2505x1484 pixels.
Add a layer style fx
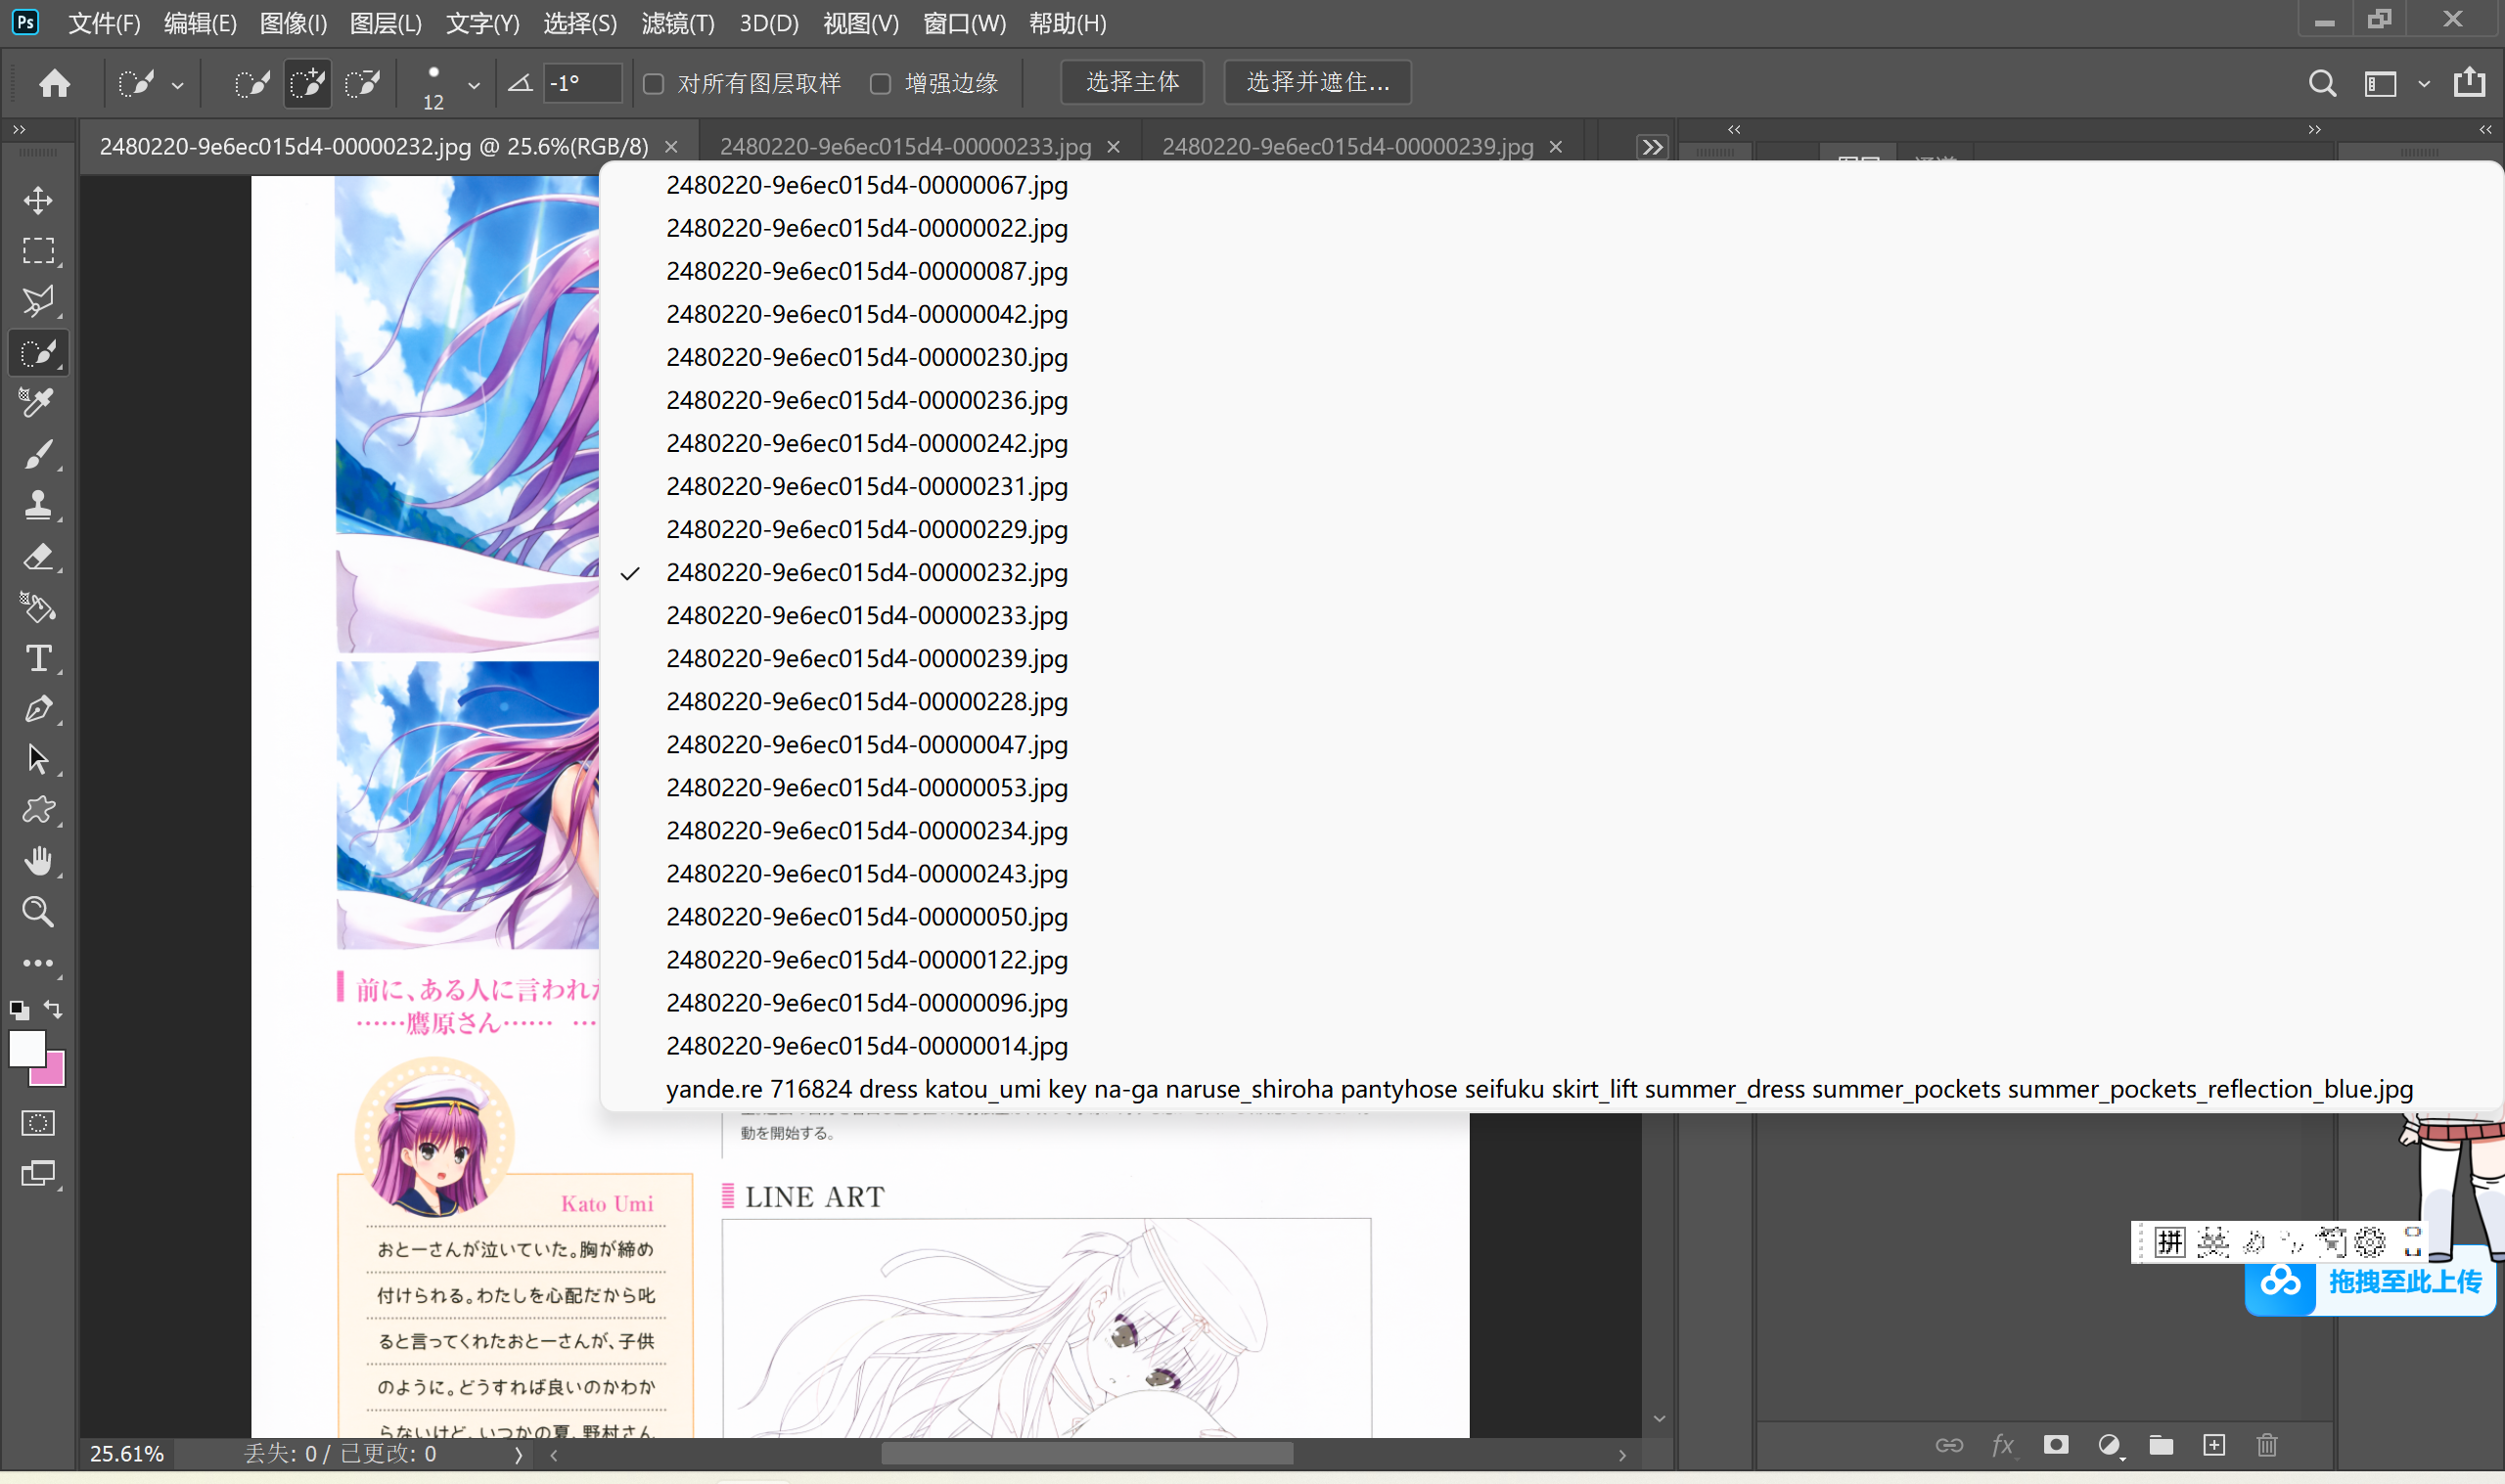pyautogui.click(x=2003, y=1445)
